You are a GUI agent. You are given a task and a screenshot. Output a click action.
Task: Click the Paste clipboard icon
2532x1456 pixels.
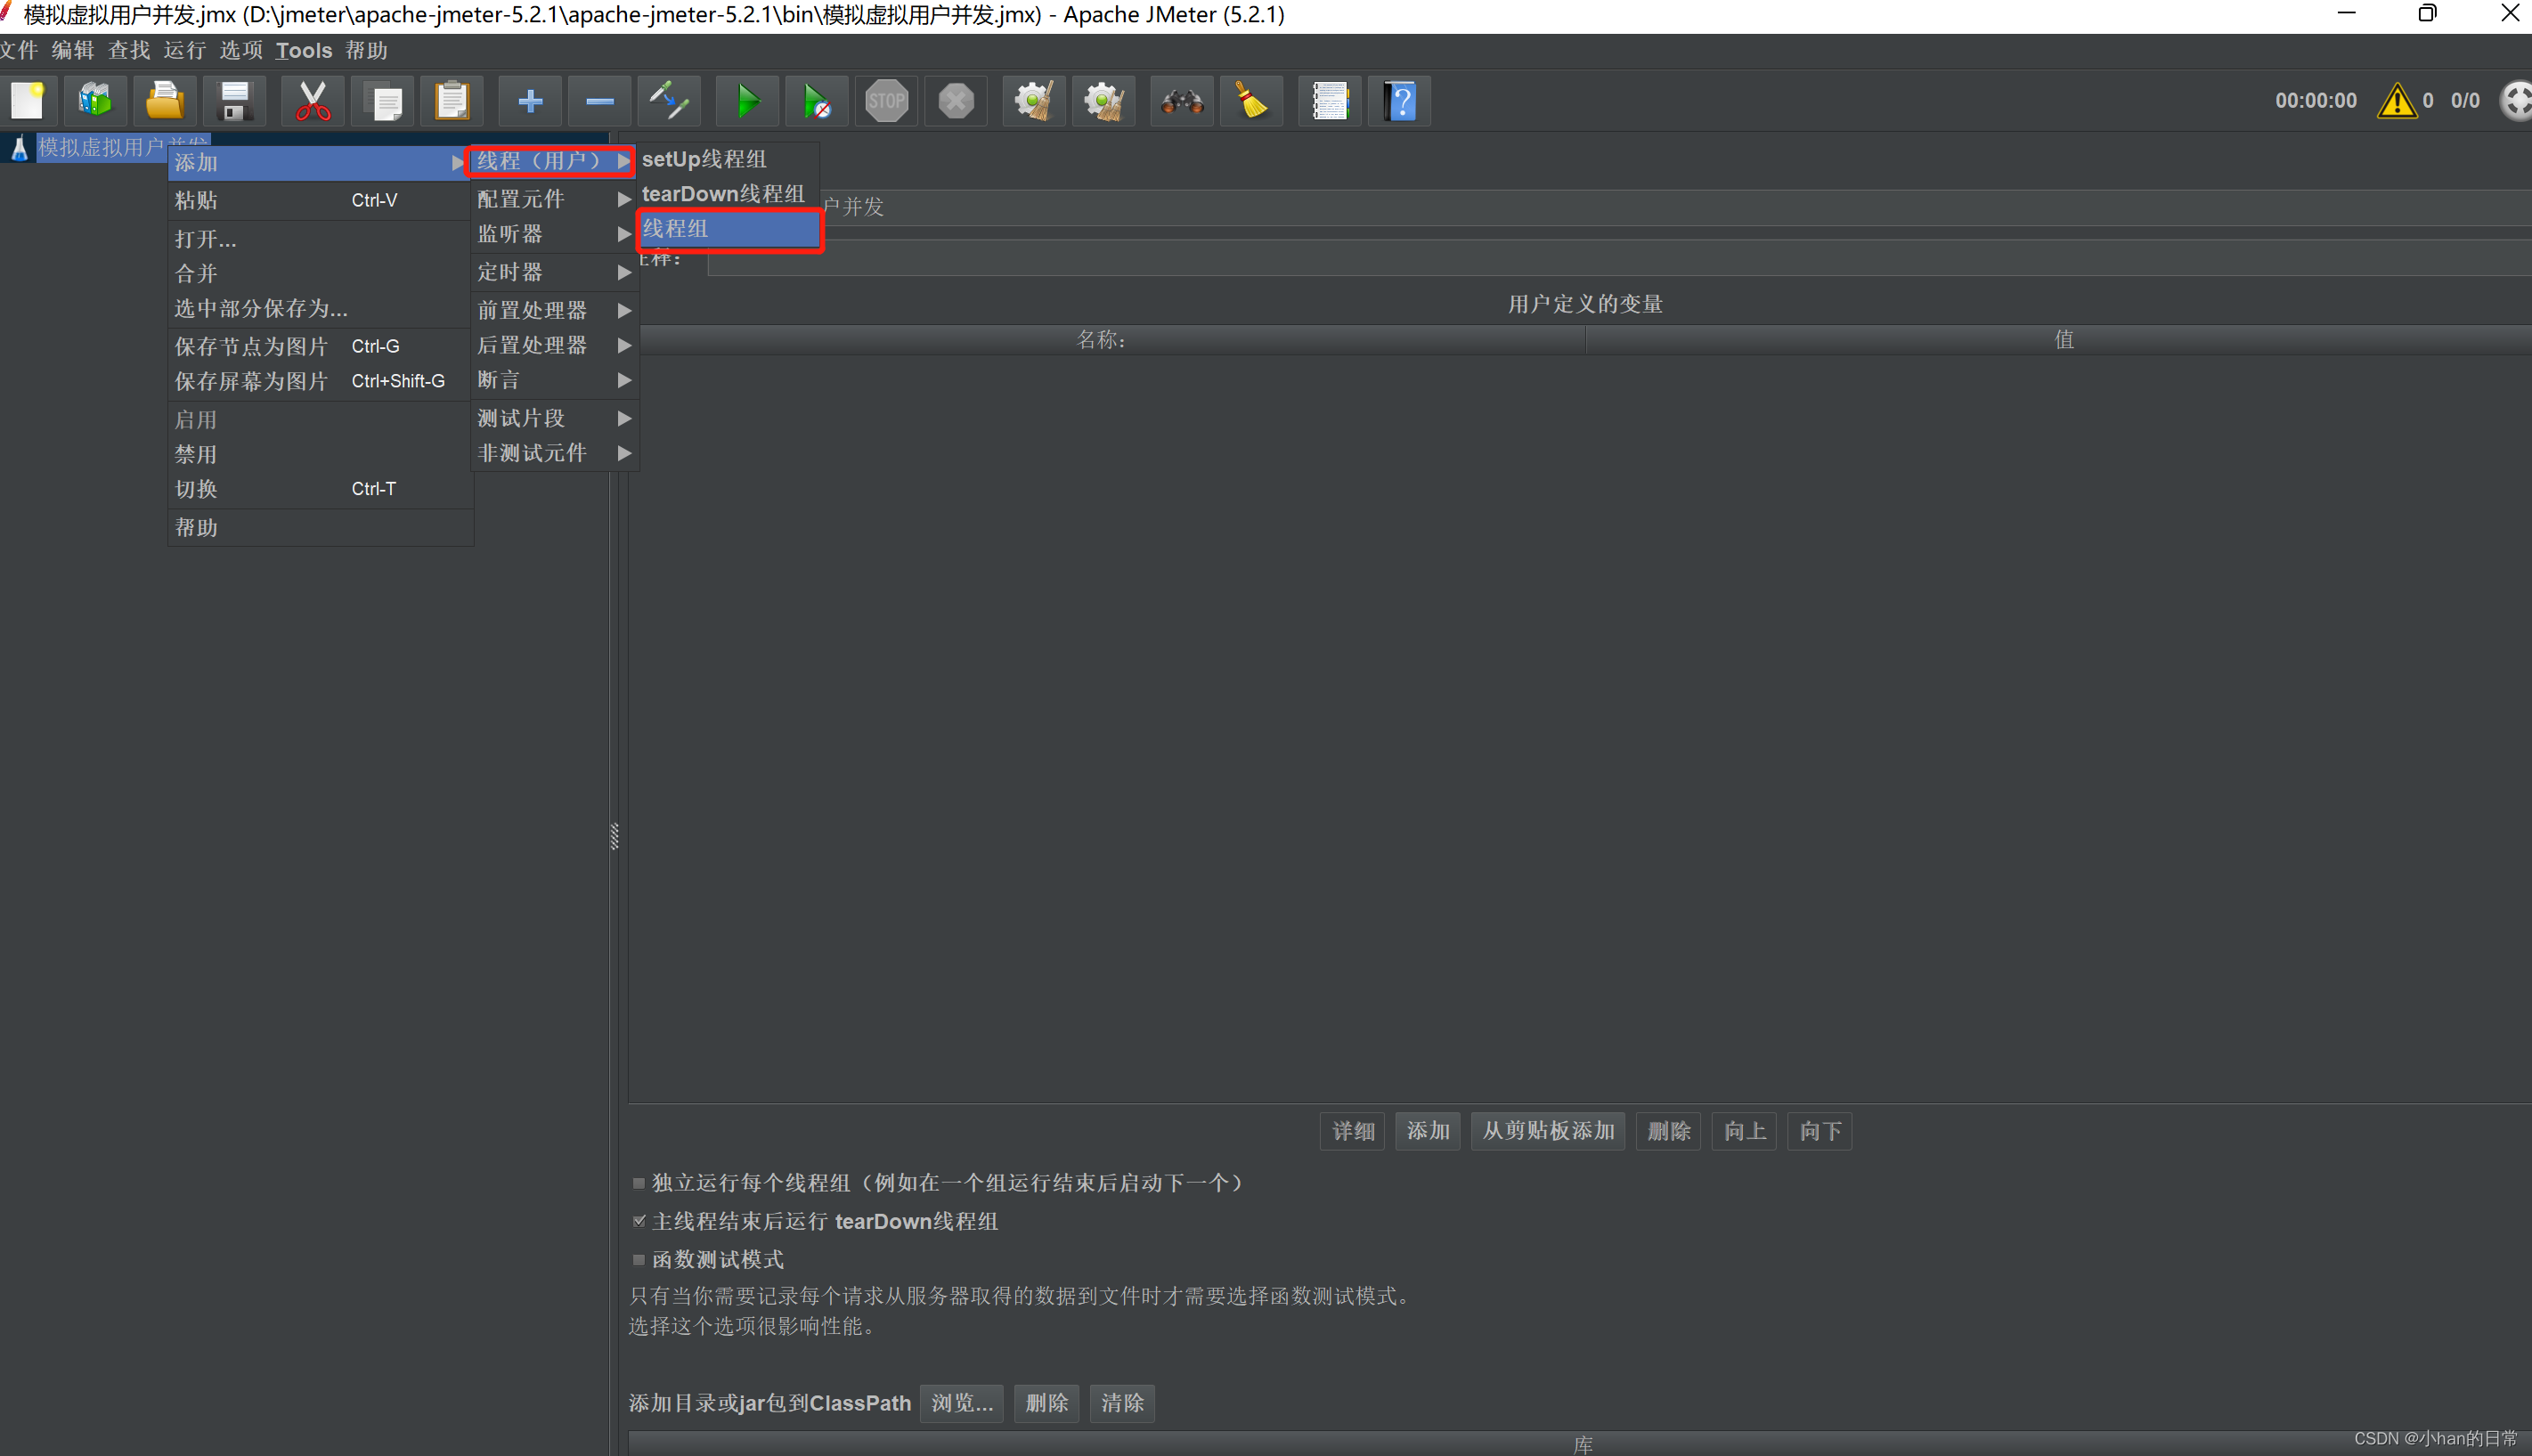(452, 101)
